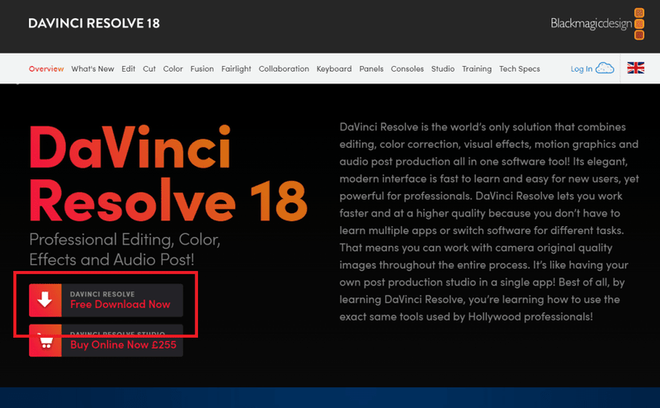Open the Fusion tab
Image resolution: width=660 pixels, height=408 pixels.
pos(202,69)
